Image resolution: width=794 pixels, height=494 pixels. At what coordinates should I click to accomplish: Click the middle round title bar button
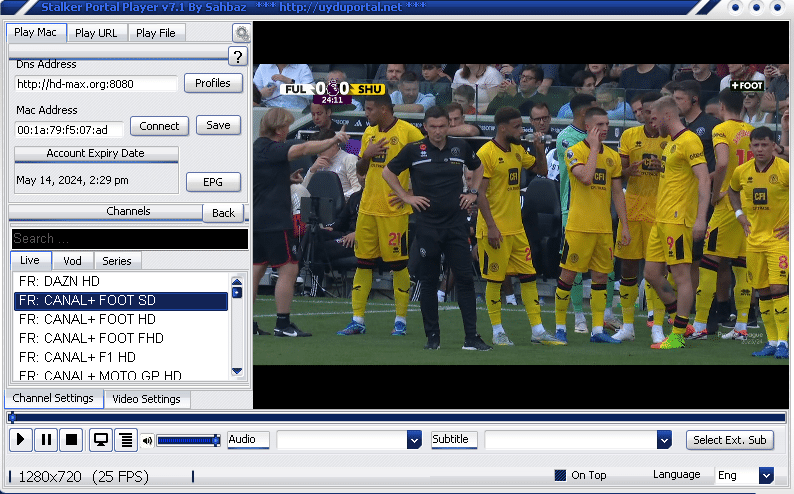[x=756, y=8]
